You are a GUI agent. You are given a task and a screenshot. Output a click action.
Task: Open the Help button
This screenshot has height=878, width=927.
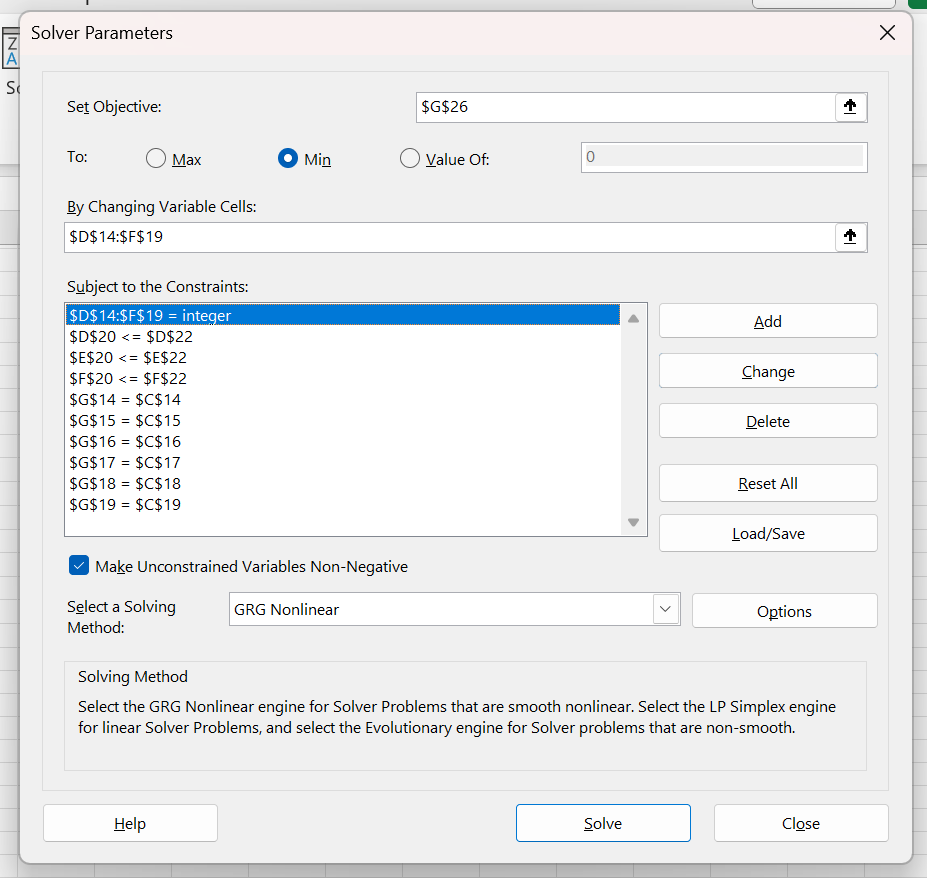click(130, 823)
